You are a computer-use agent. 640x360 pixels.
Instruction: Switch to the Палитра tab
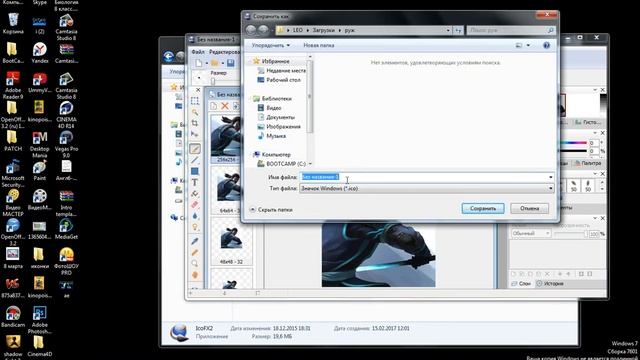tap(587, 163)
